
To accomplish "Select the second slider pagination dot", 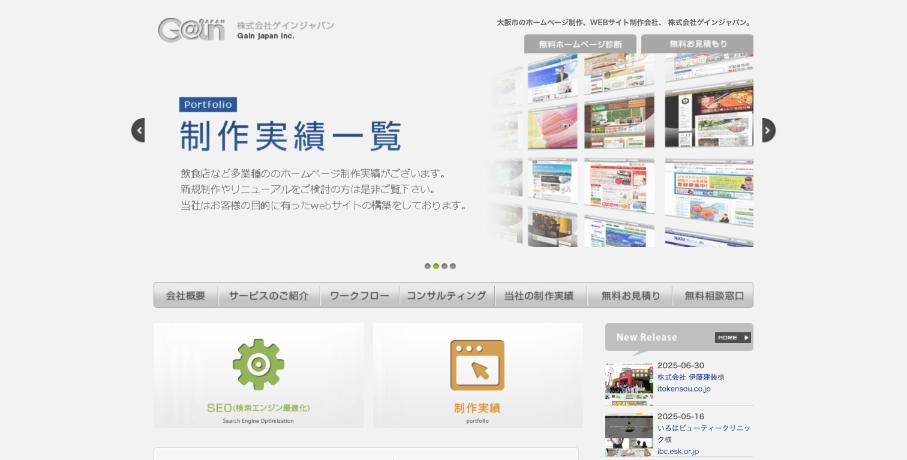I will pyautogui.click(x=436, y=266).
